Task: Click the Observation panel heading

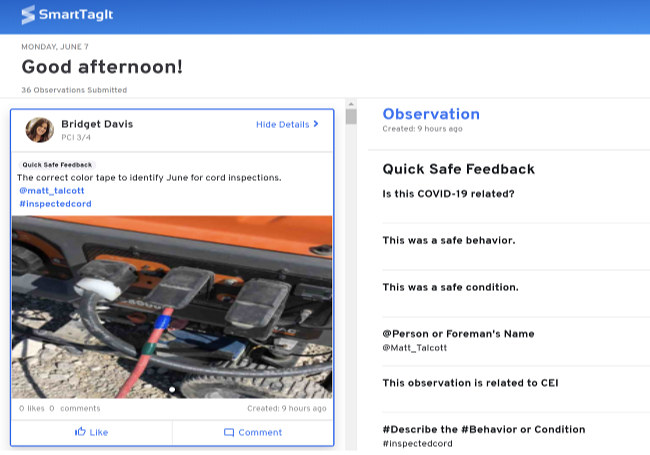Action: point(431,114)
